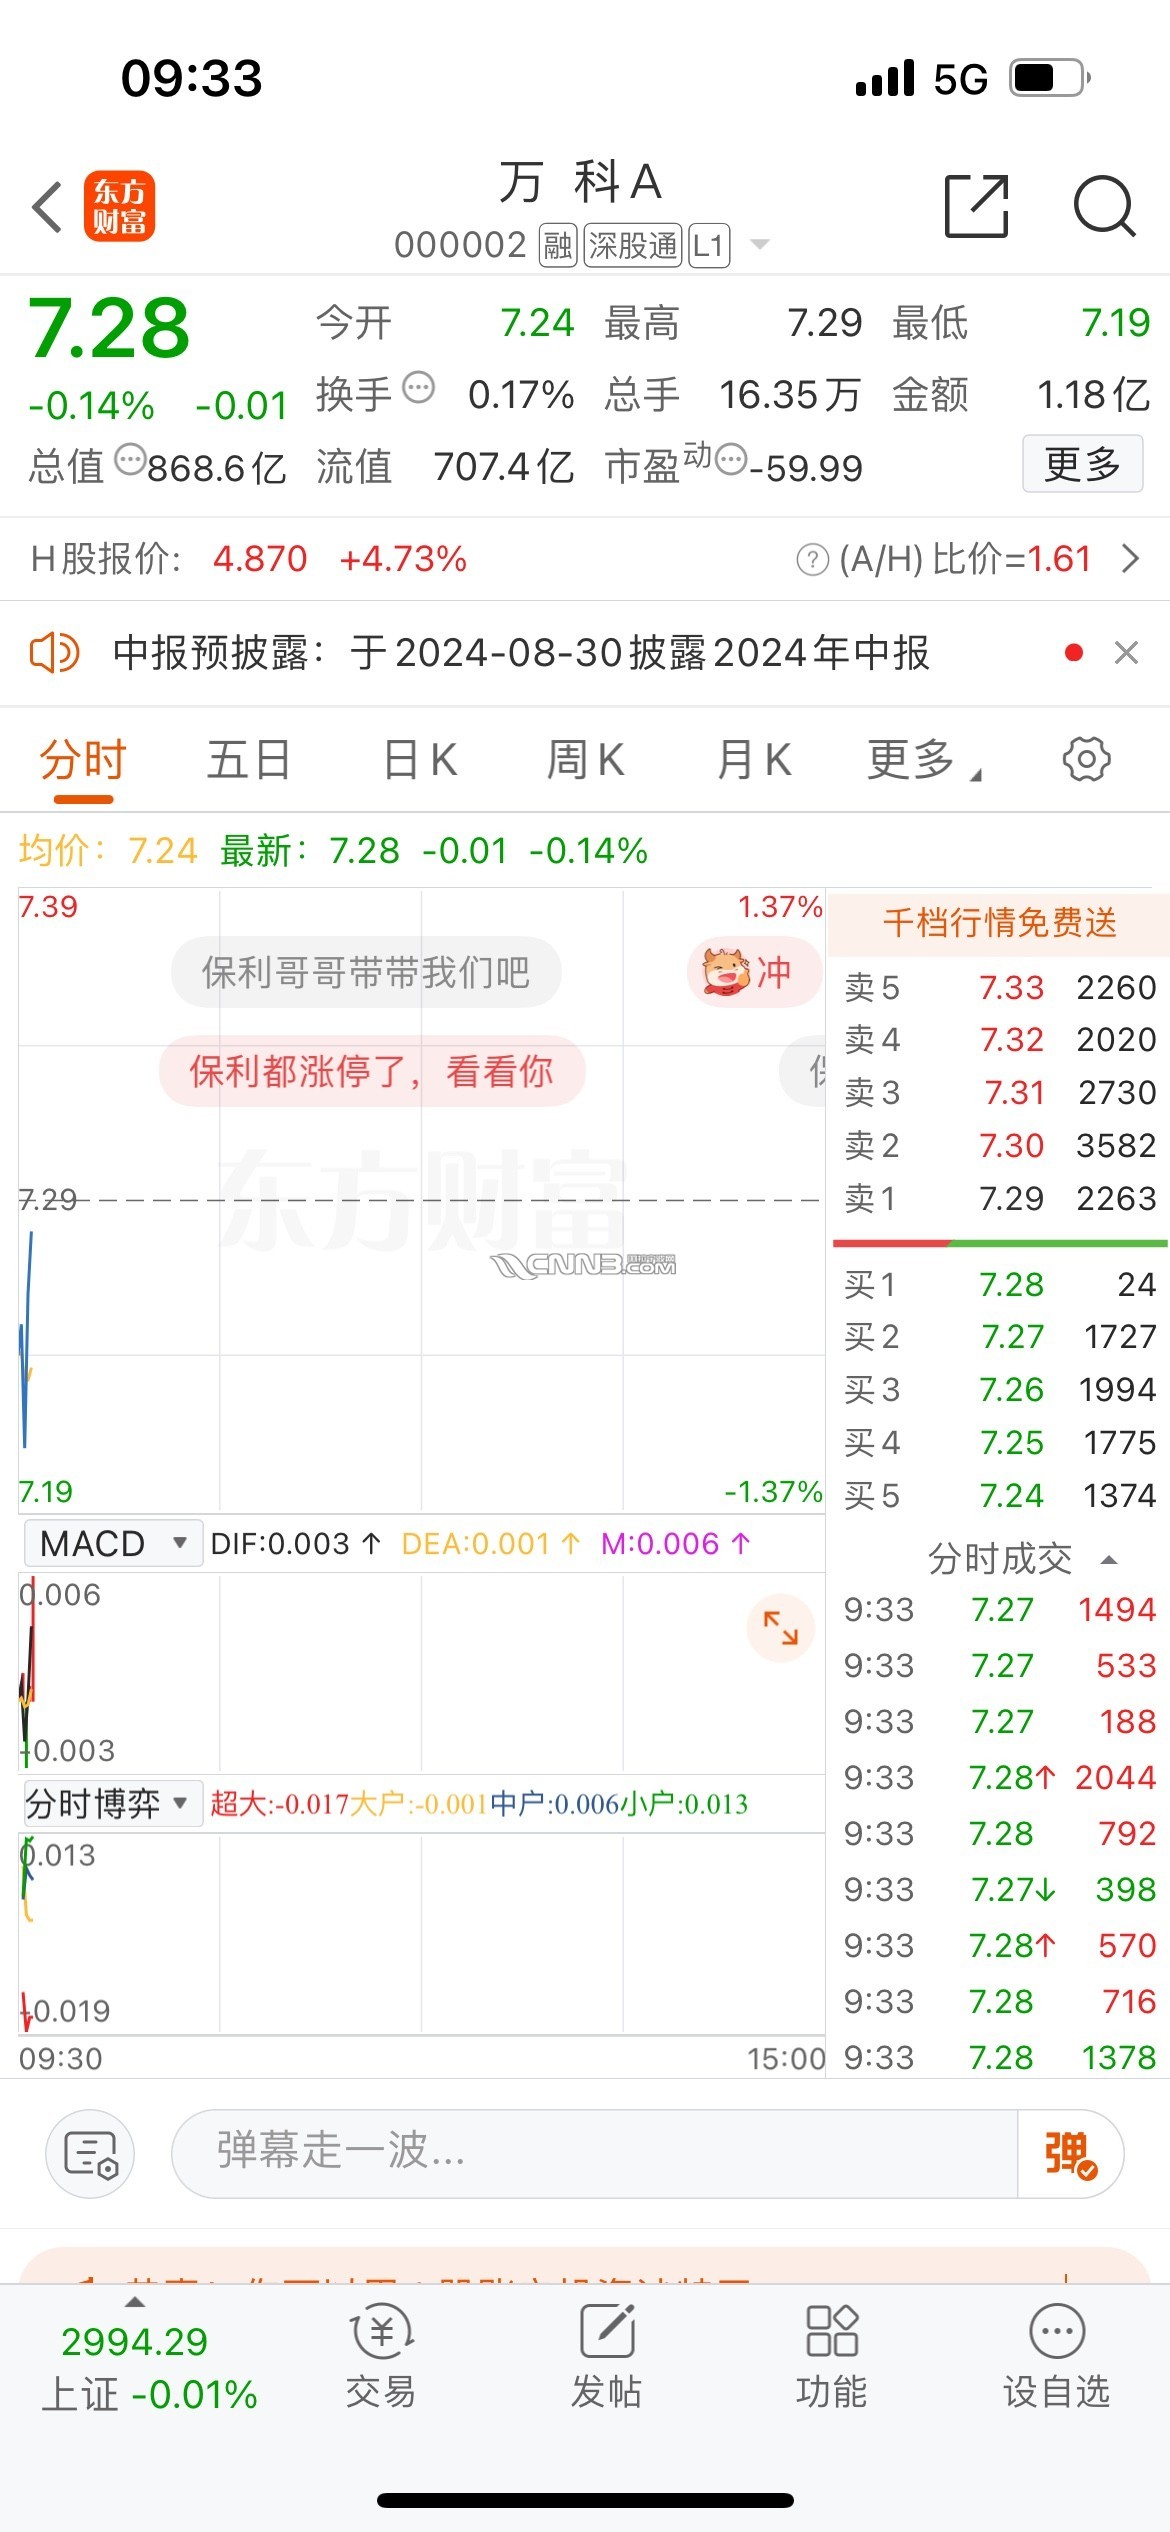Tap the 金额 1.18亿 value
Image resolution: width=1170 pixels, height=2532 pixels.
(1094, 395)
